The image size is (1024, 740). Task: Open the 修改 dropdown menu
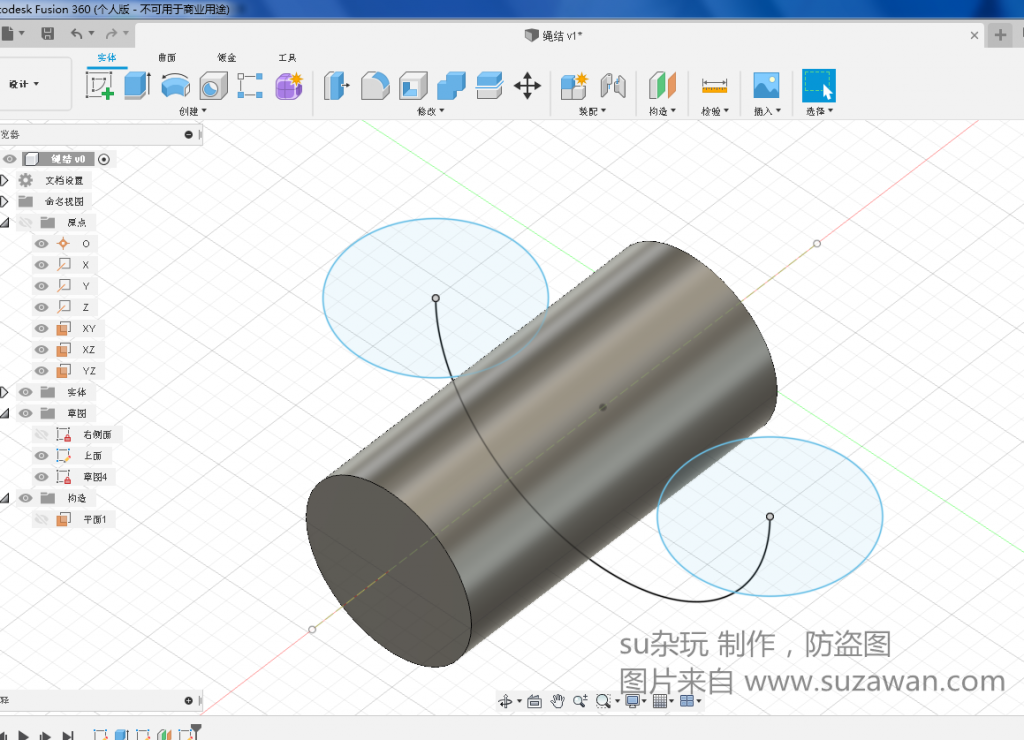(431, 111)
